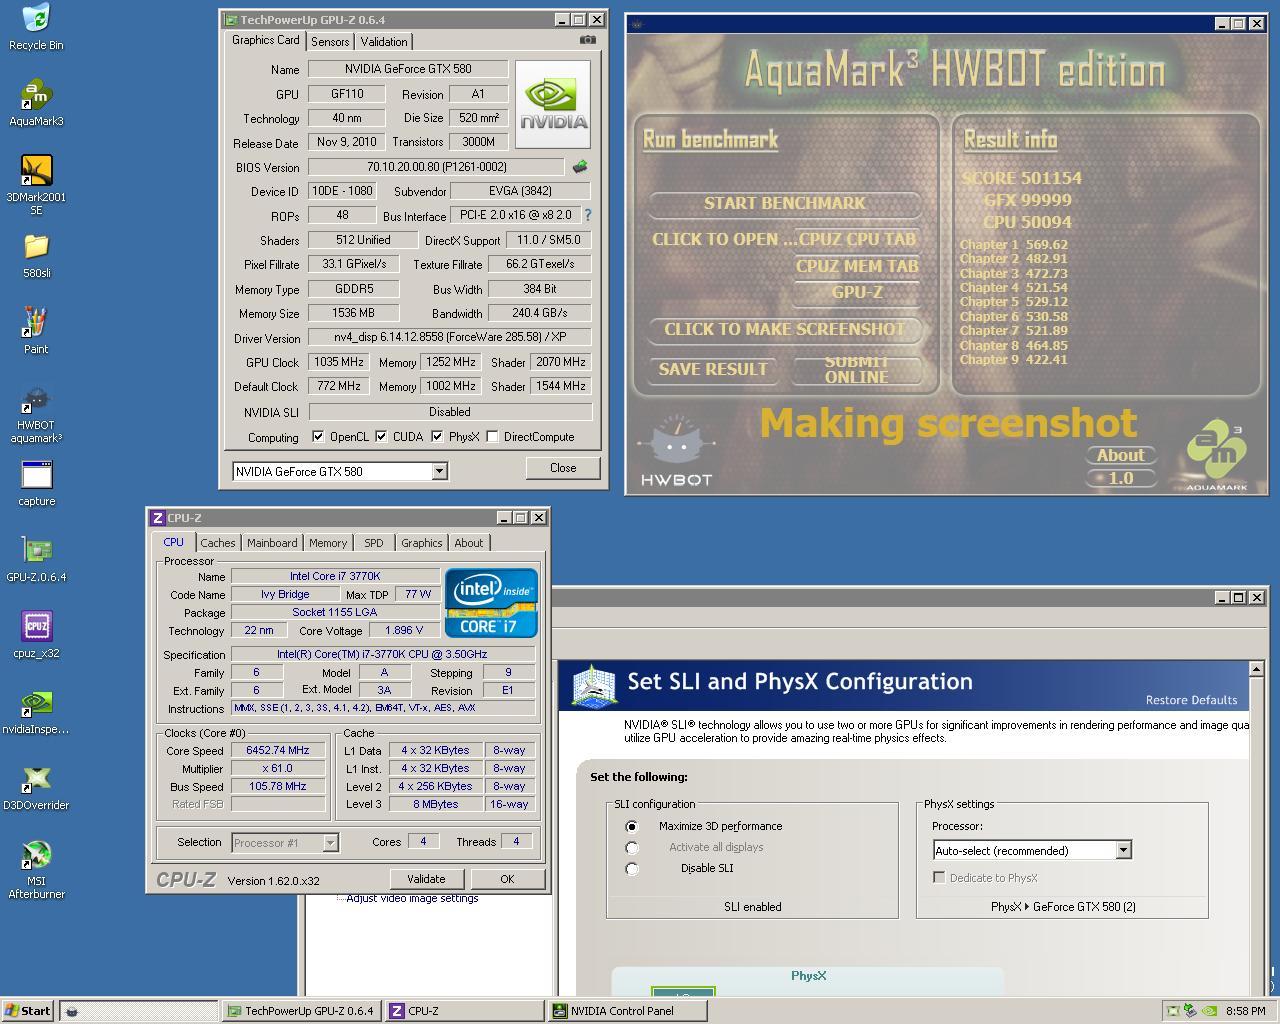Click the BIOS Version field in GPU-Z
Viewport: 1280px width, 1024px height.
click(x=437, y=167)
